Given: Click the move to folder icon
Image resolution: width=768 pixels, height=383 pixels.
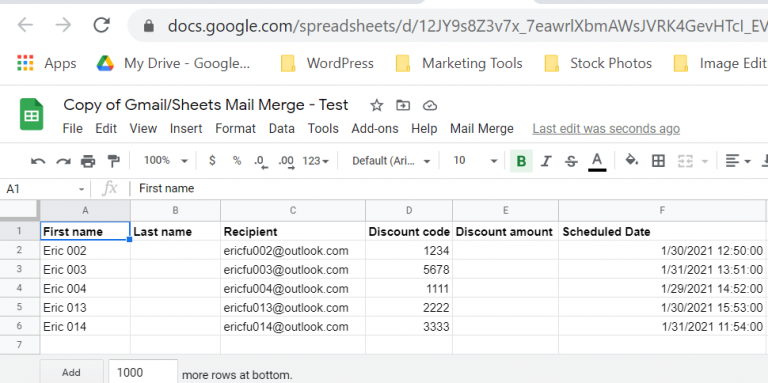Looking at the screenshot, I should pyautogui.click(x=403, y=105).
